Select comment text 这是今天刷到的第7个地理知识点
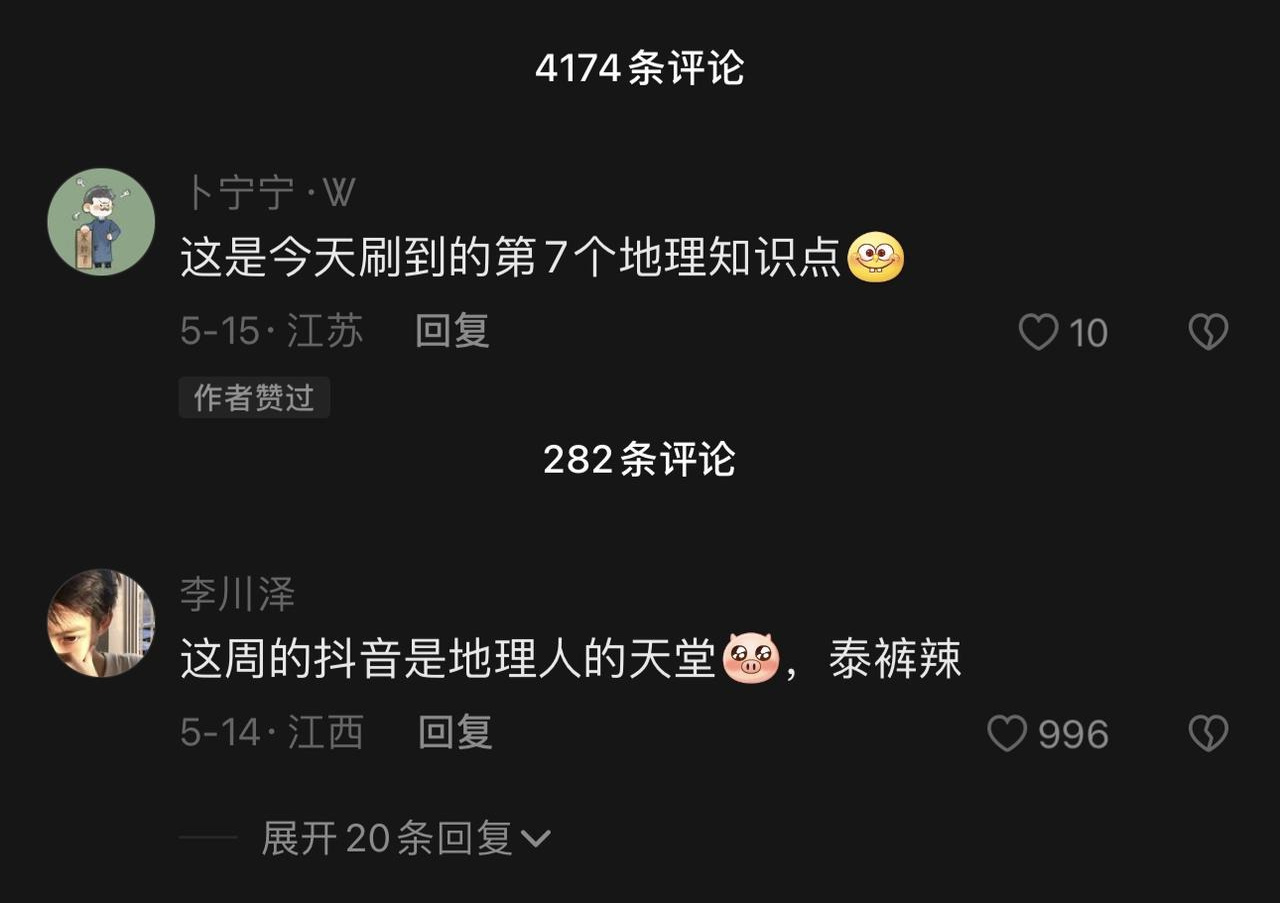The width and height of the screenshot is (1280, 903). pyautogui.click(x=511, y=259)
